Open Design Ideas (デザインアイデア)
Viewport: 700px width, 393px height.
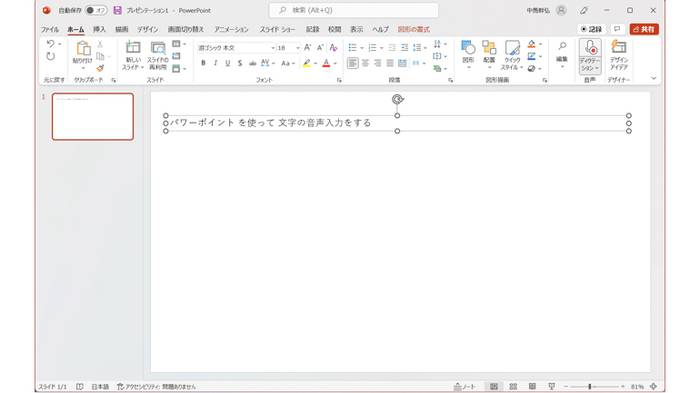coord(619,55)
